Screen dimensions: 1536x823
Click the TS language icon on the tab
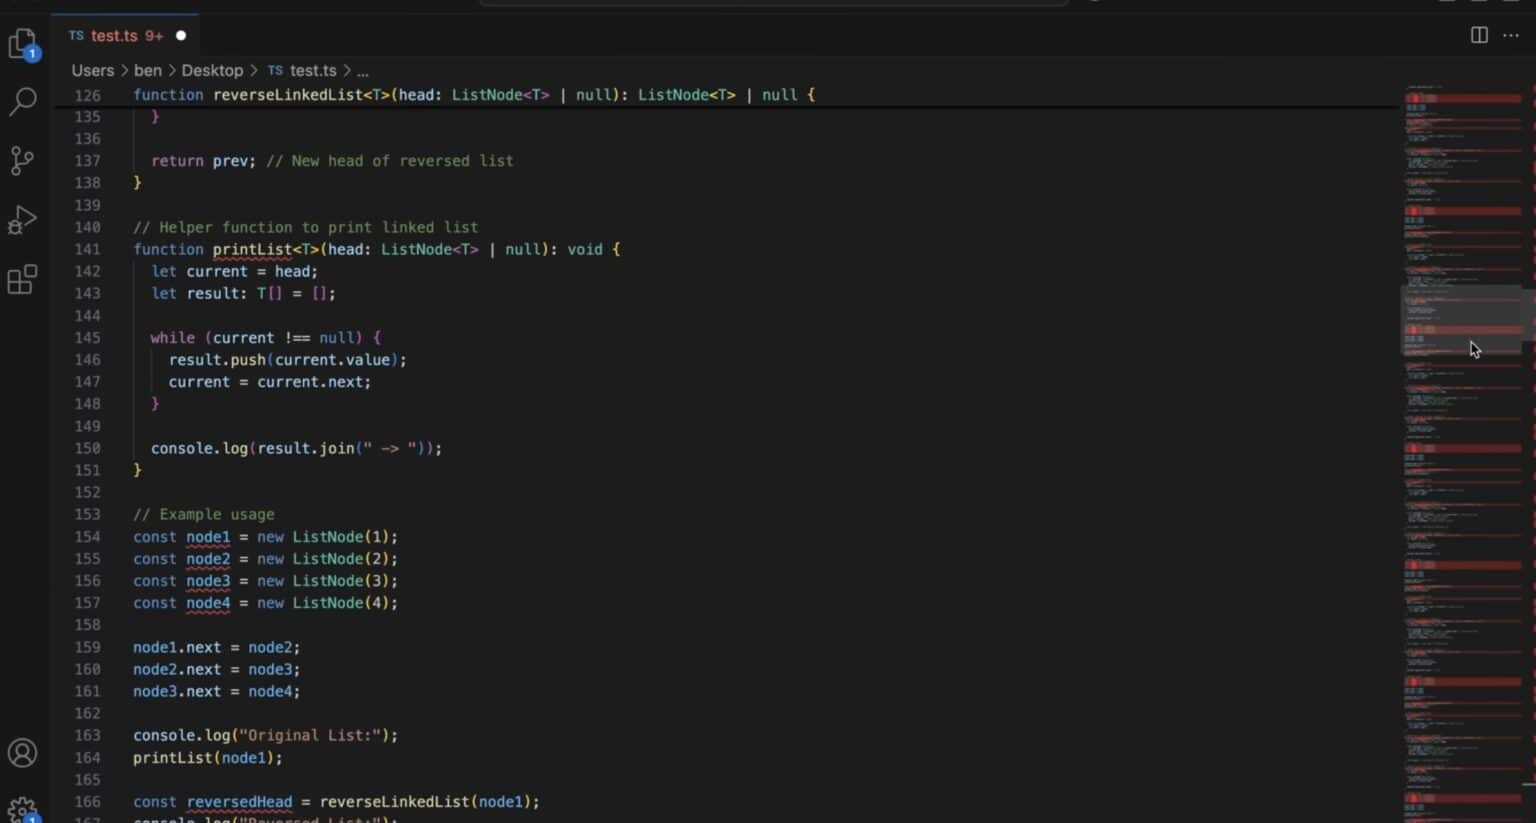(76, 35)
